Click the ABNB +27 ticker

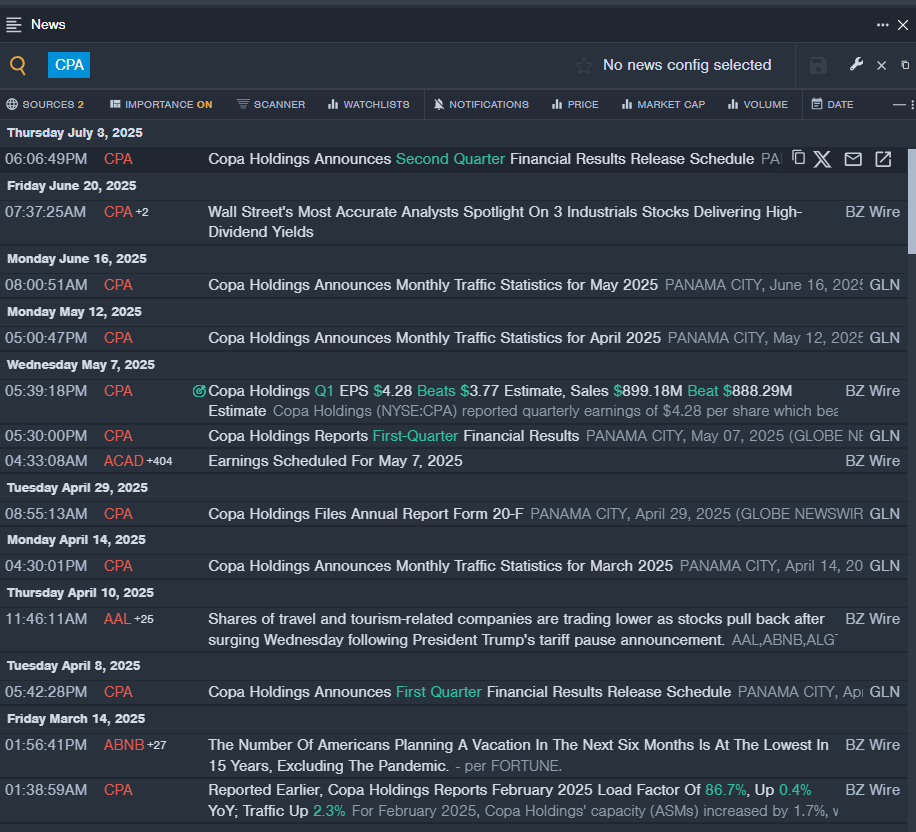[135, 745]
